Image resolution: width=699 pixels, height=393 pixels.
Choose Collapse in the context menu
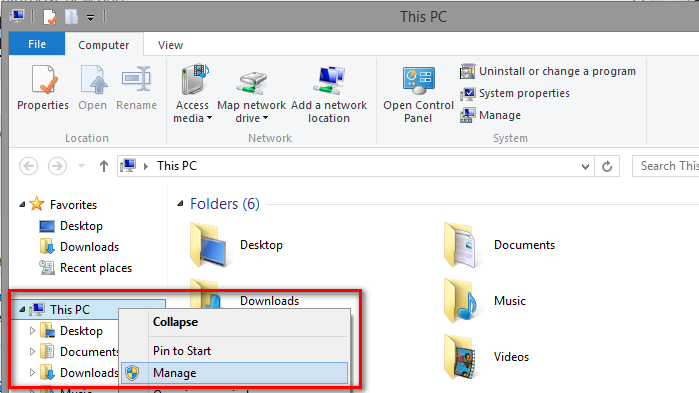pos(235,322)
